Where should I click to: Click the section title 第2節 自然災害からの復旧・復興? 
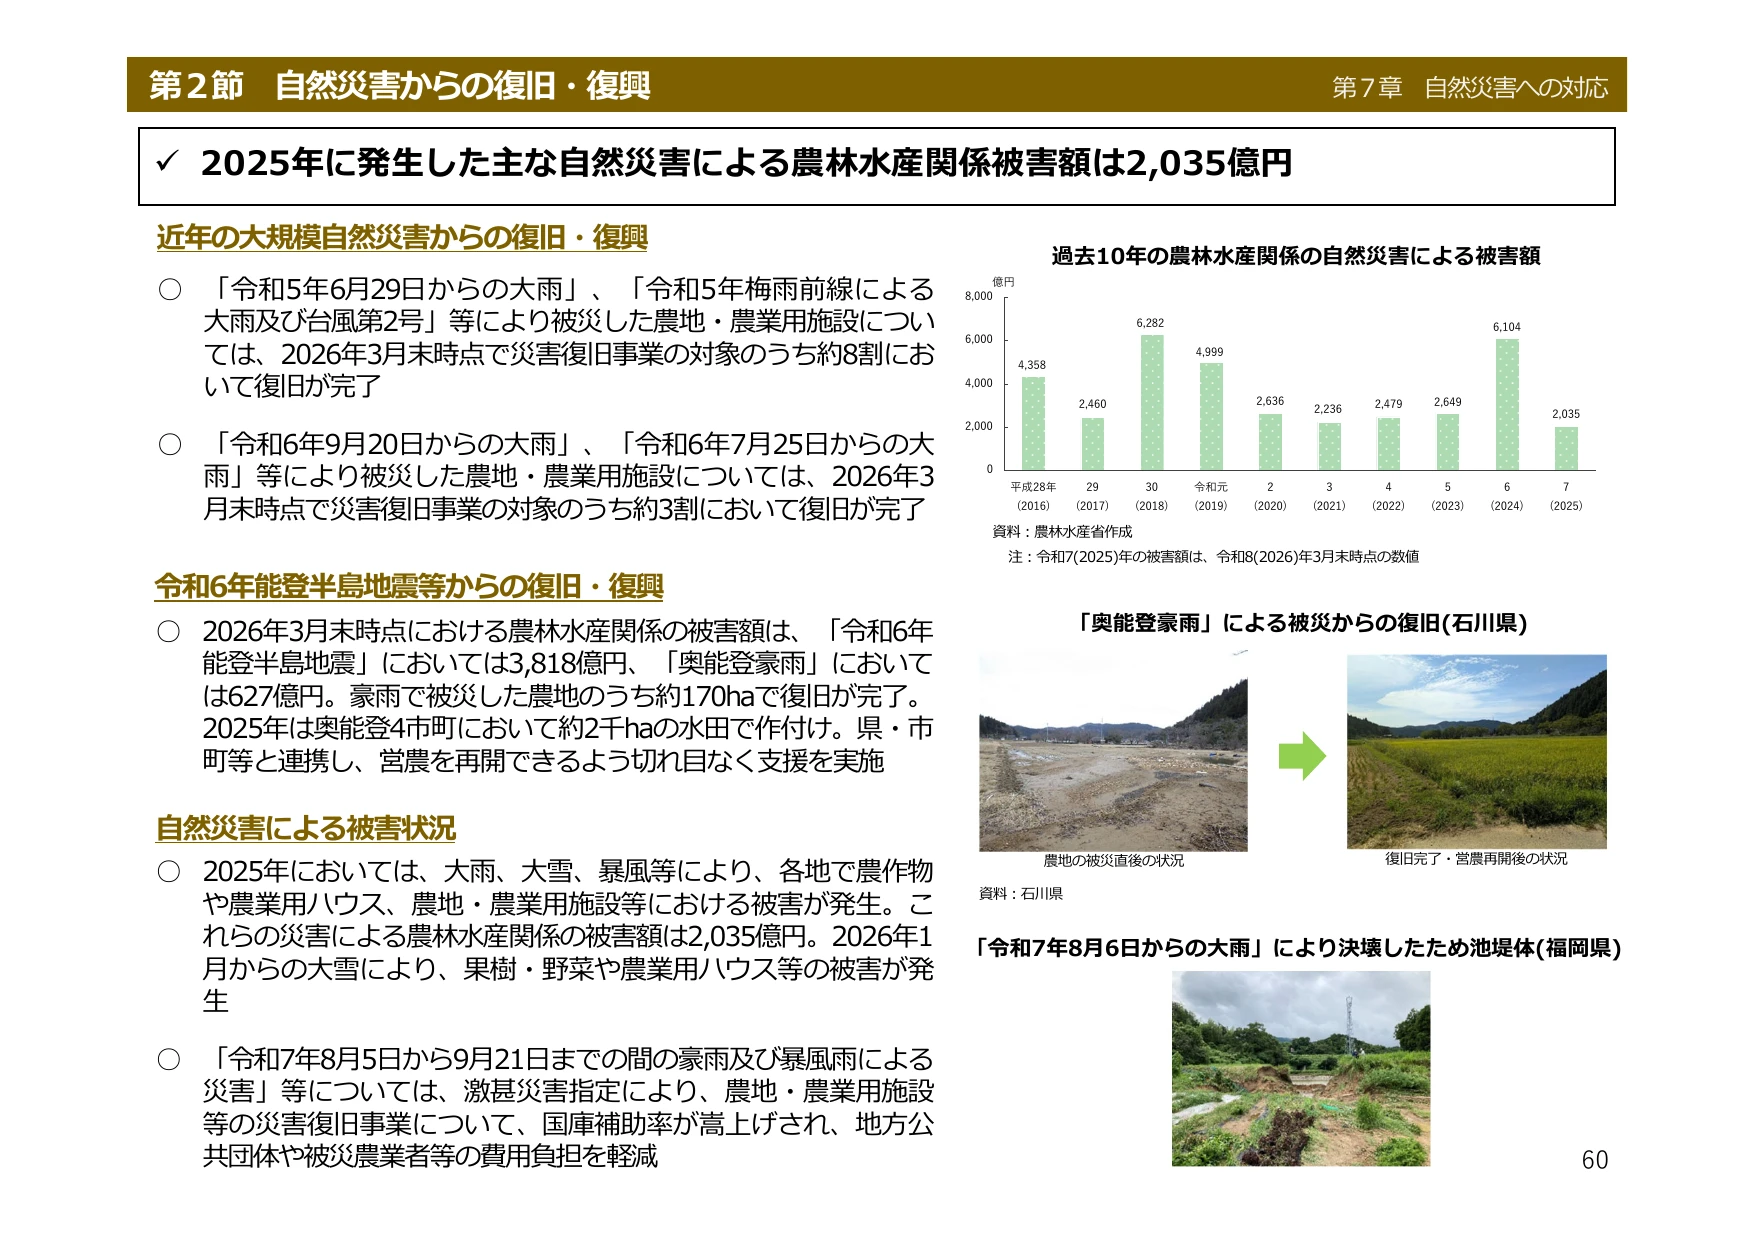pyautogui.click(x=399, y=86)
